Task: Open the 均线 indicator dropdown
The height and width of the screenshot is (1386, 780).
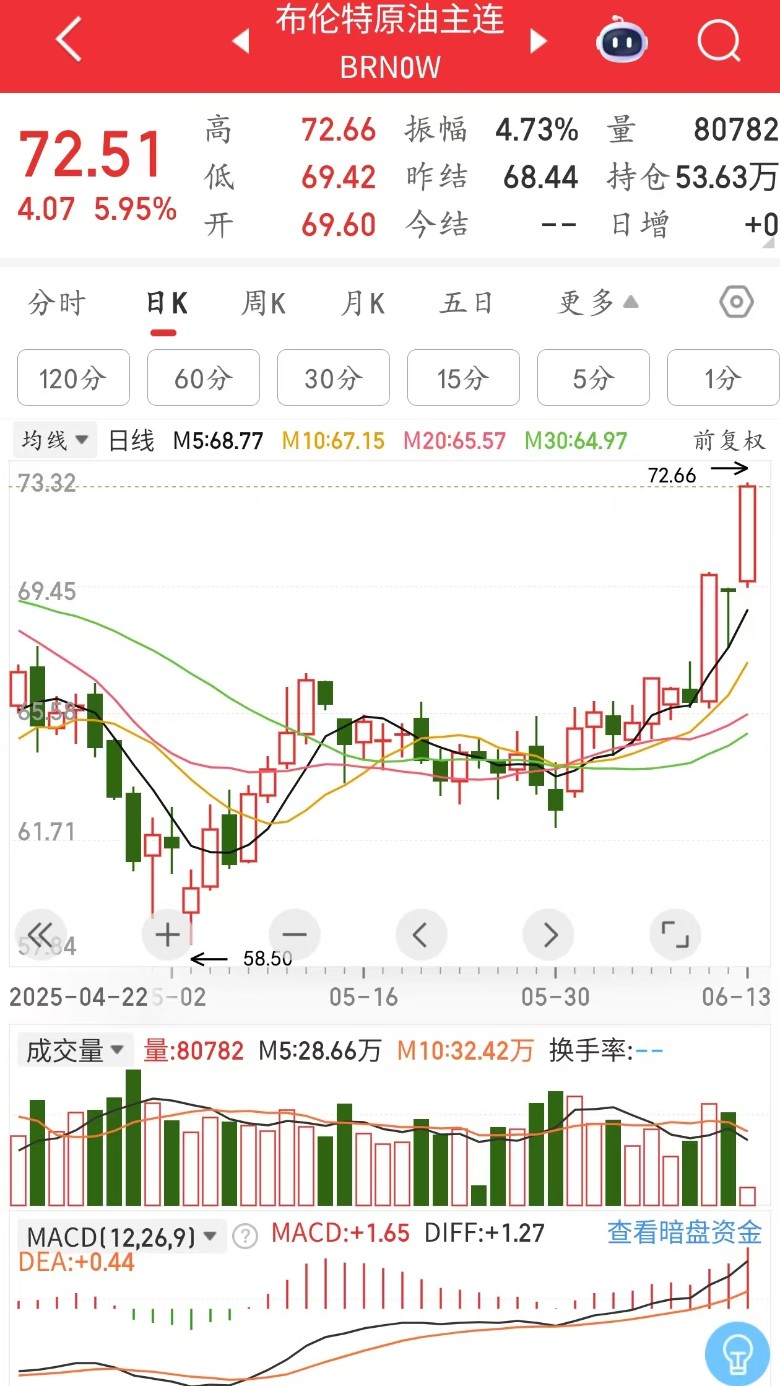Action: click(56, 439)
